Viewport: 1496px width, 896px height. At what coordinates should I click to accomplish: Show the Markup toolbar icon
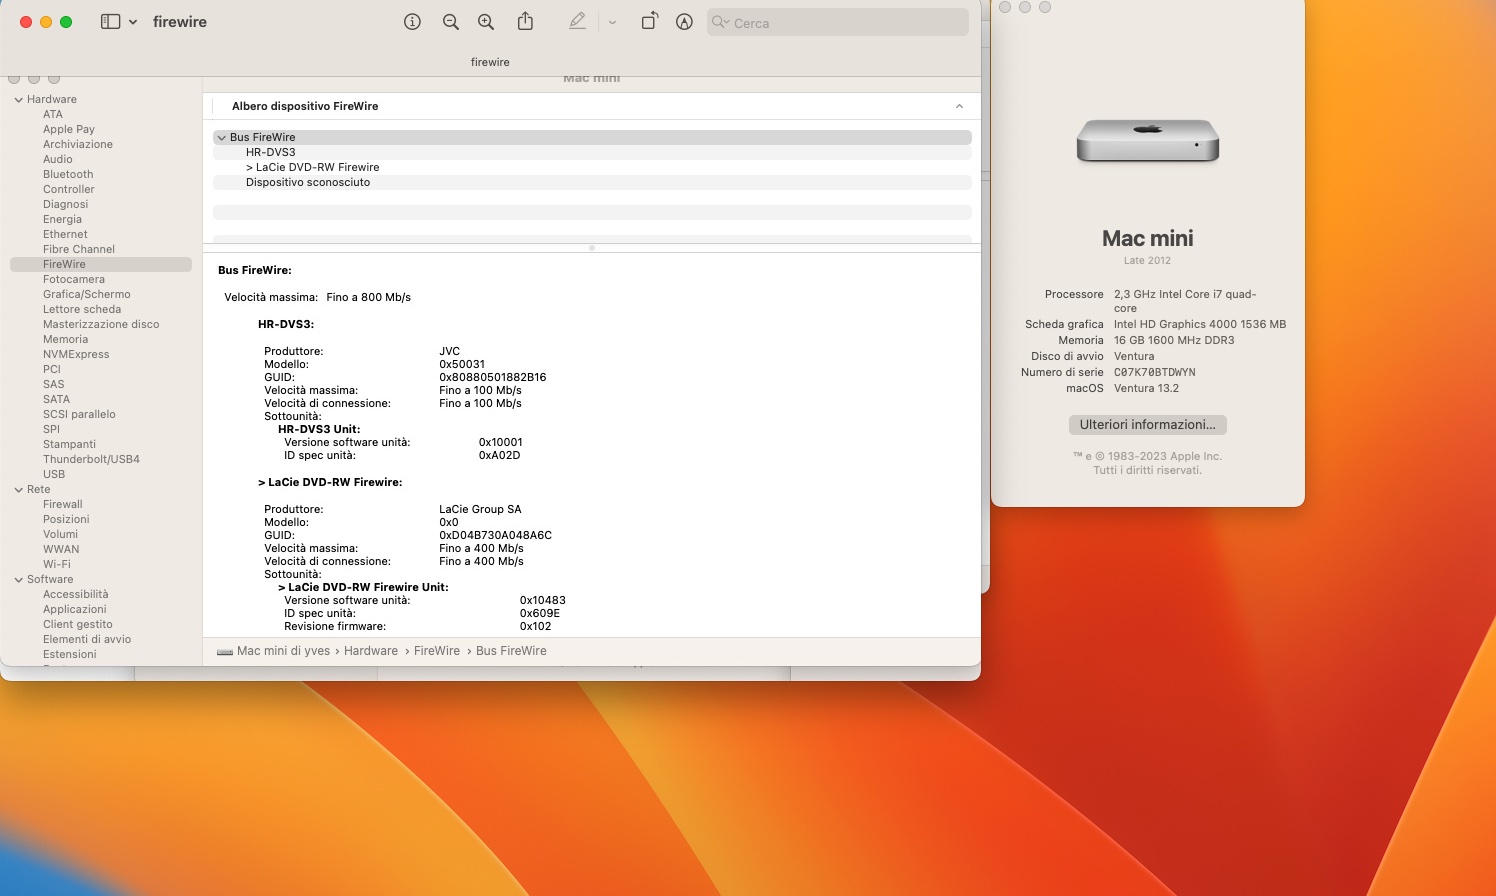(684, 22)
